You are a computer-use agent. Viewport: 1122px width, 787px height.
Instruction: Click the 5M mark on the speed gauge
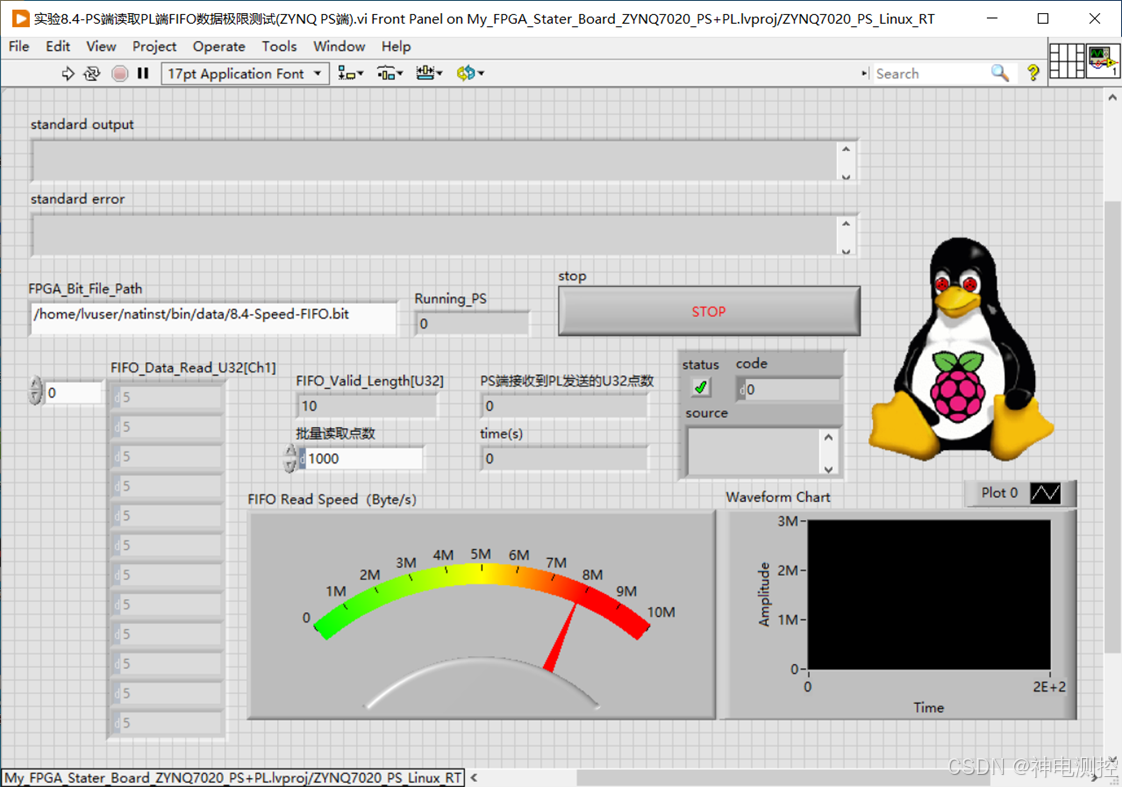click(x=481, y=554)
